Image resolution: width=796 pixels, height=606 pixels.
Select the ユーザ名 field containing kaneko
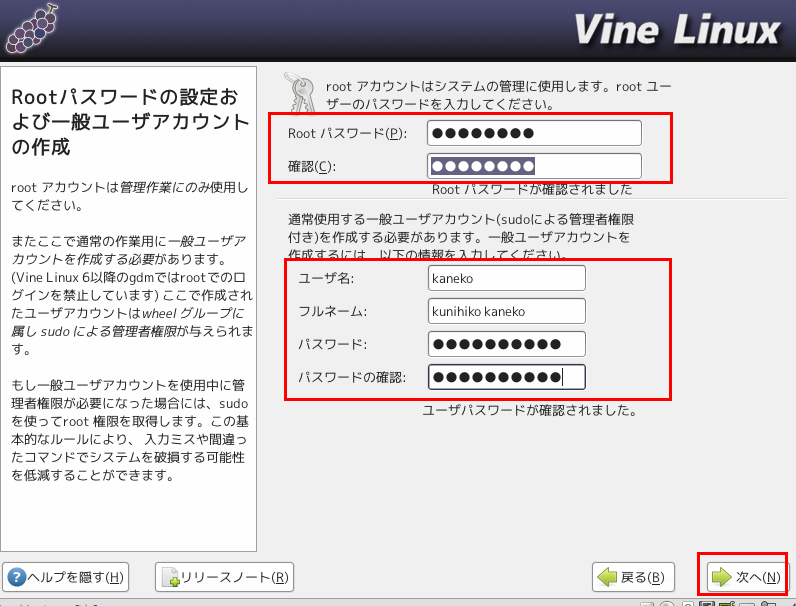(507, 278)
